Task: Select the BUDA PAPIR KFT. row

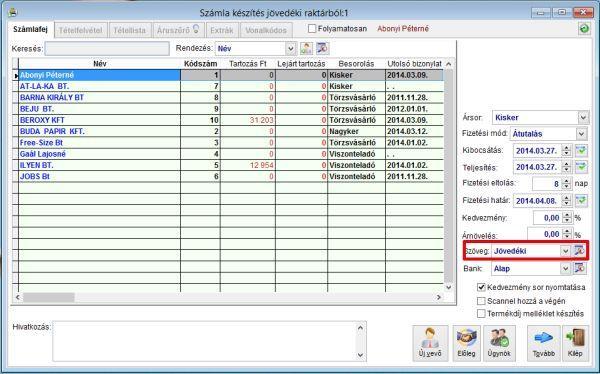Action: pos(231,131)
